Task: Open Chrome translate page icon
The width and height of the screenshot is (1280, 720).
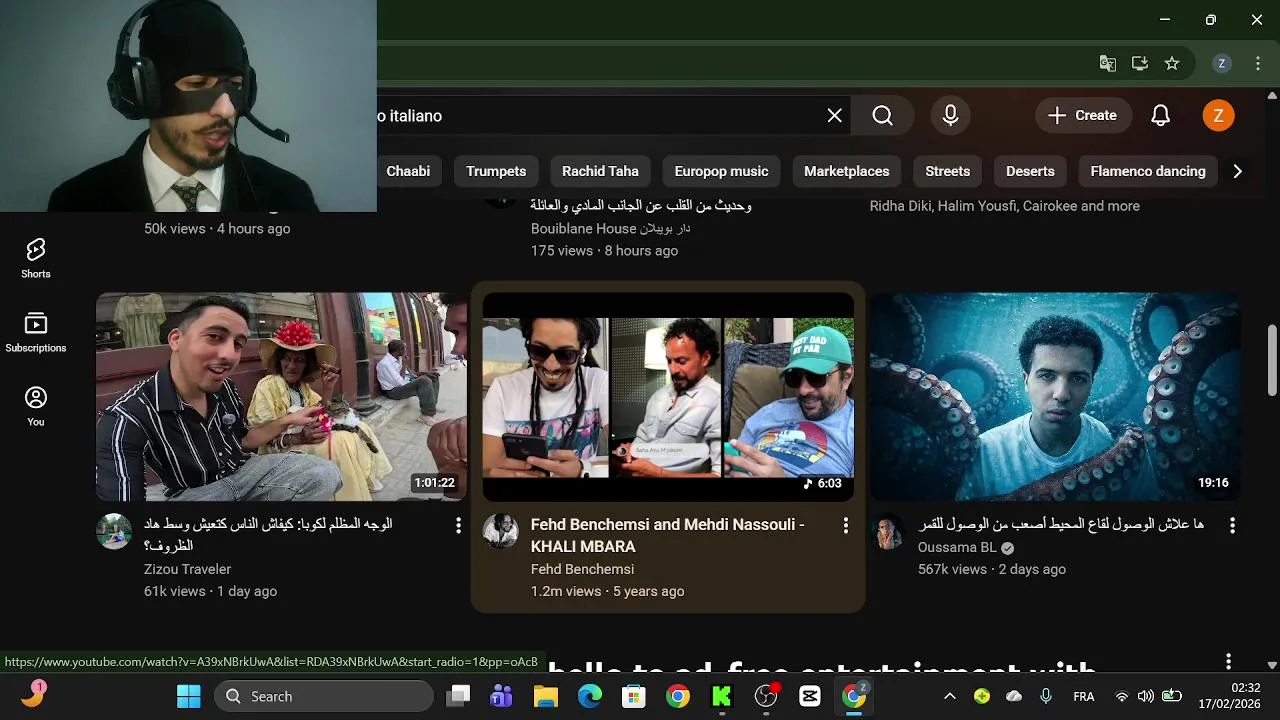Action: (1108, 63)
